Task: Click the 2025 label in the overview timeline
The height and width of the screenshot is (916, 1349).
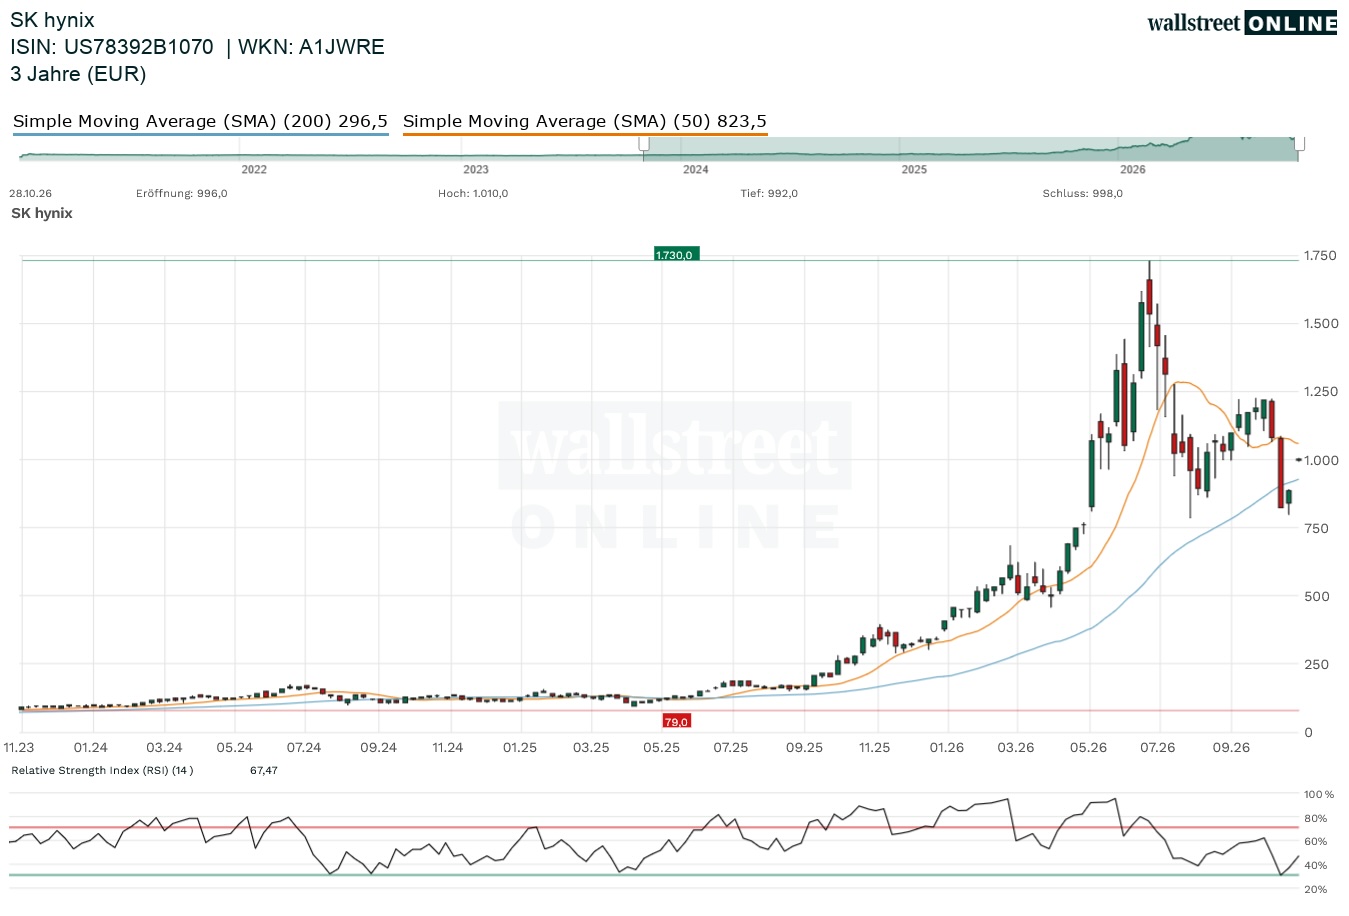Action: tap(914, 170)
